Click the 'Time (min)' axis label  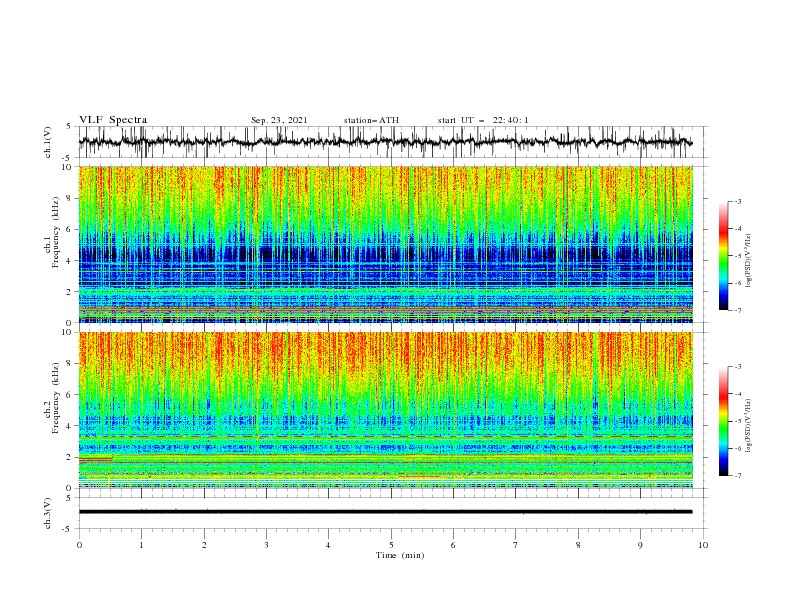click(x=400, y=555)
